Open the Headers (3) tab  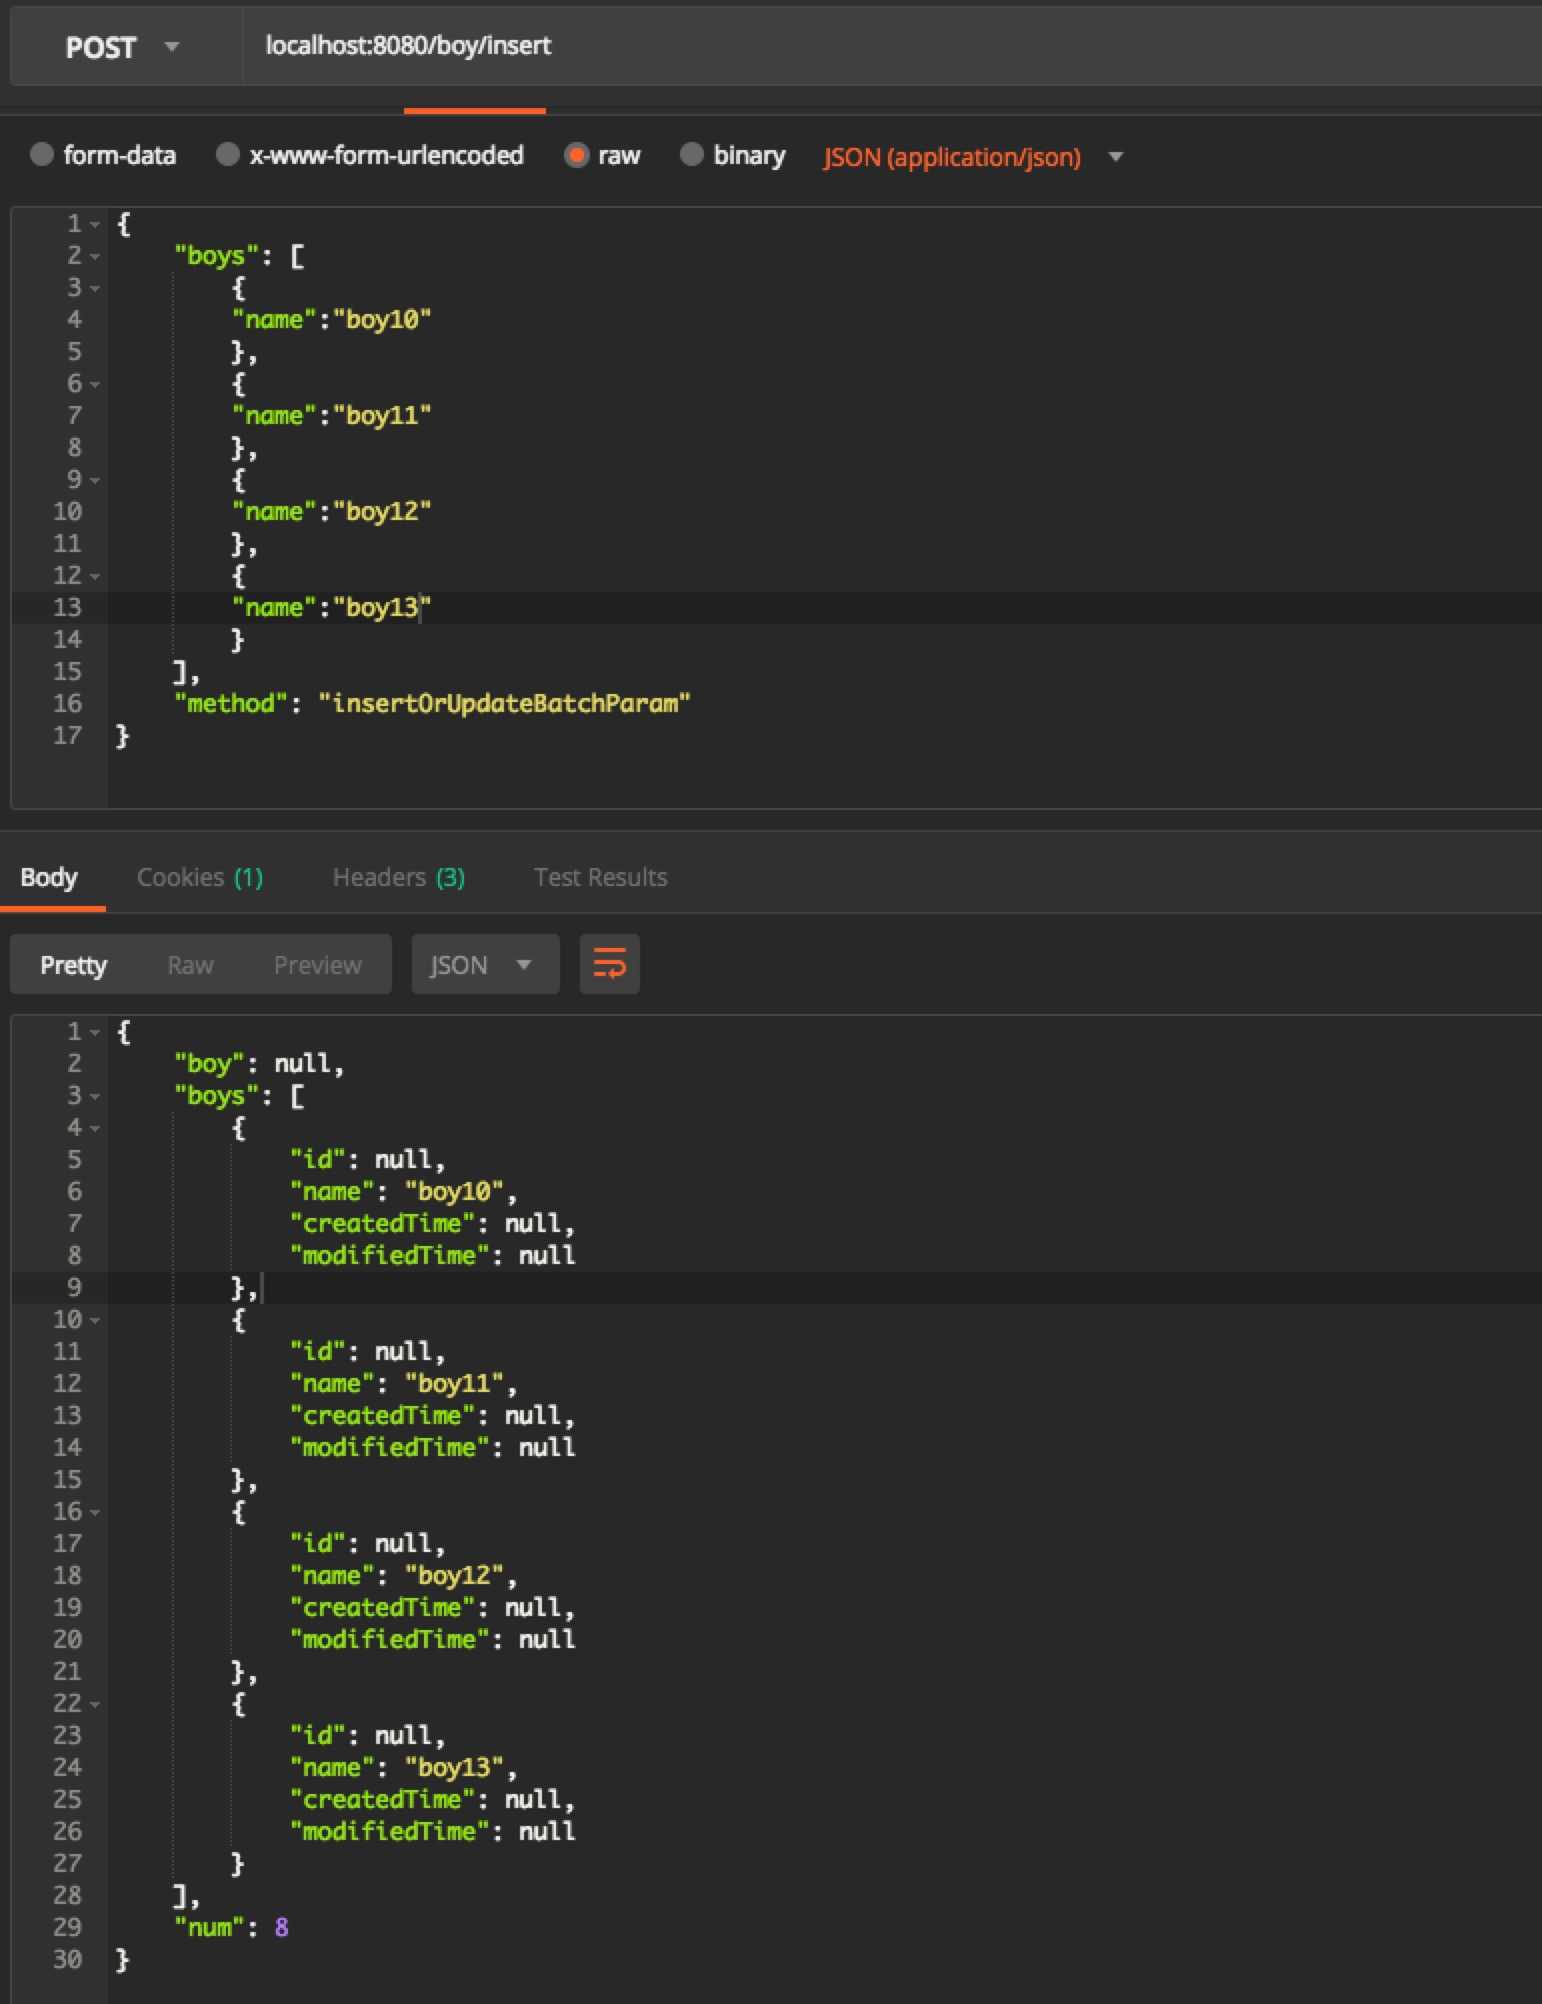pos(398,877)
